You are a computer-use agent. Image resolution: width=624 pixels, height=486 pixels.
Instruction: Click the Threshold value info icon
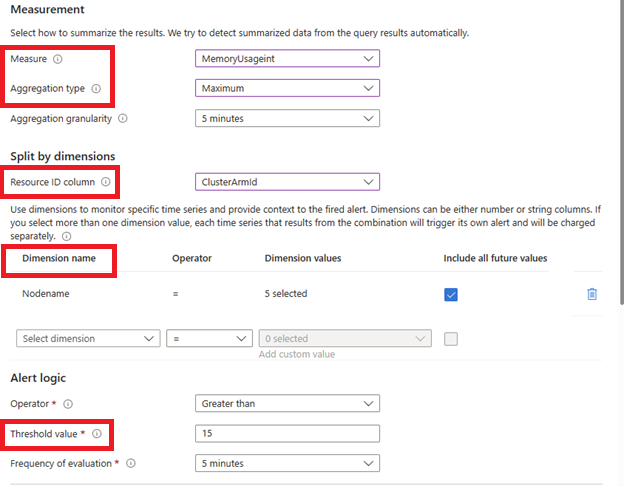[x=96, y=434]
